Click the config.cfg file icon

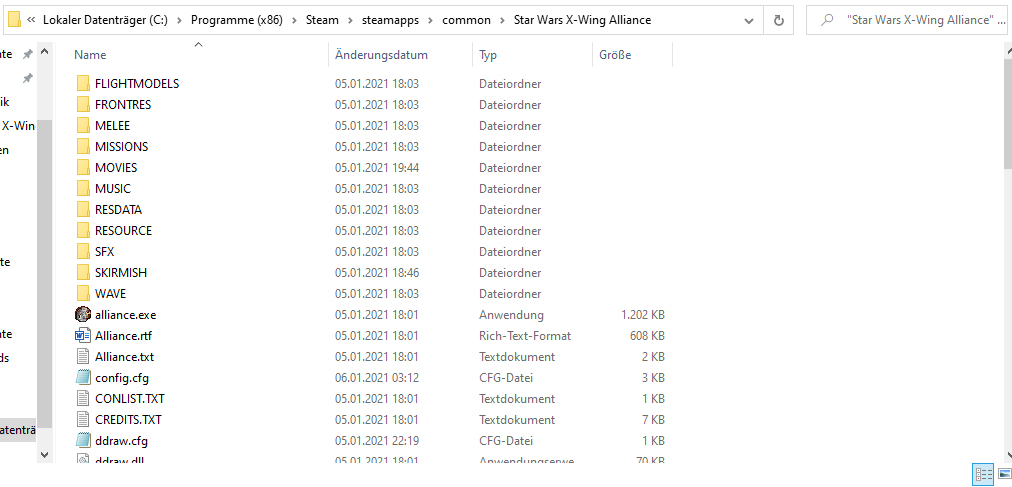[x=83, y=377]
